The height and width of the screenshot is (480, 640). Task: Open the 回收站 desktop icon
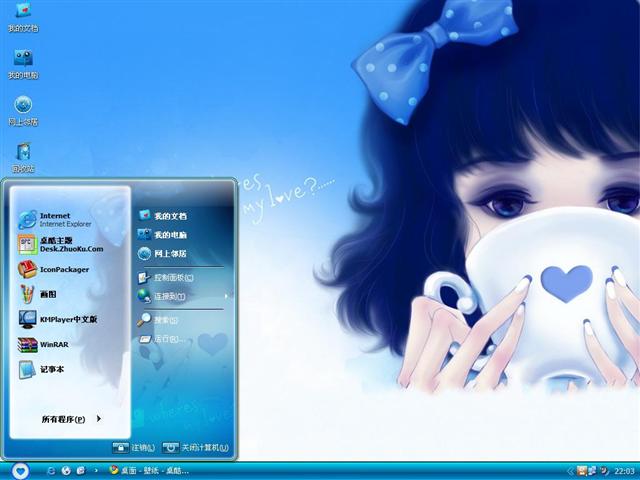pyautogui.click(x=23, y=157)
